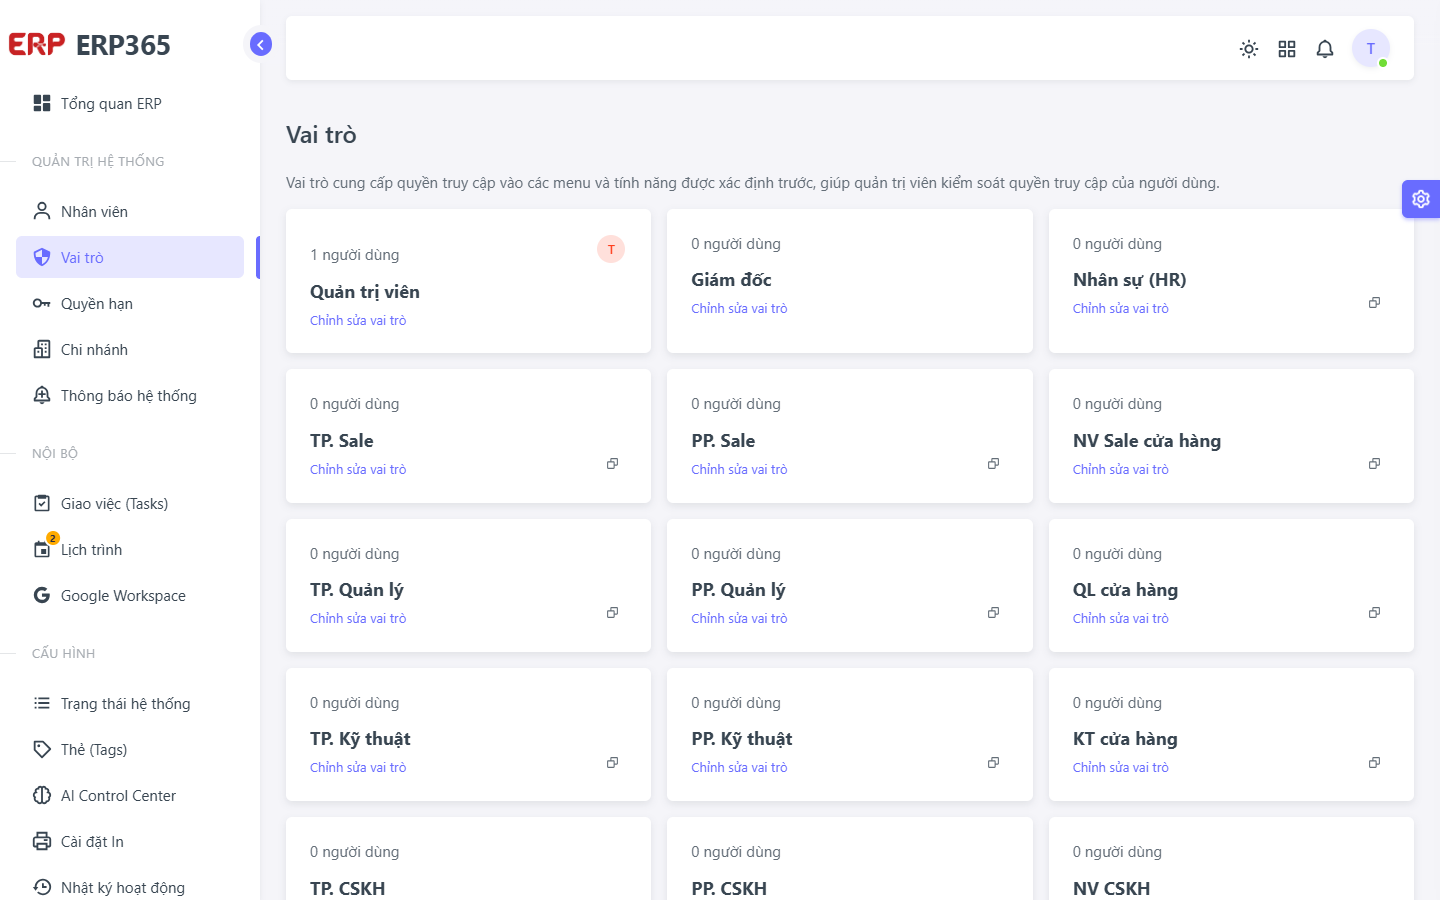Copy the Nhân sự (HR) role icon

click(1374, 303)
